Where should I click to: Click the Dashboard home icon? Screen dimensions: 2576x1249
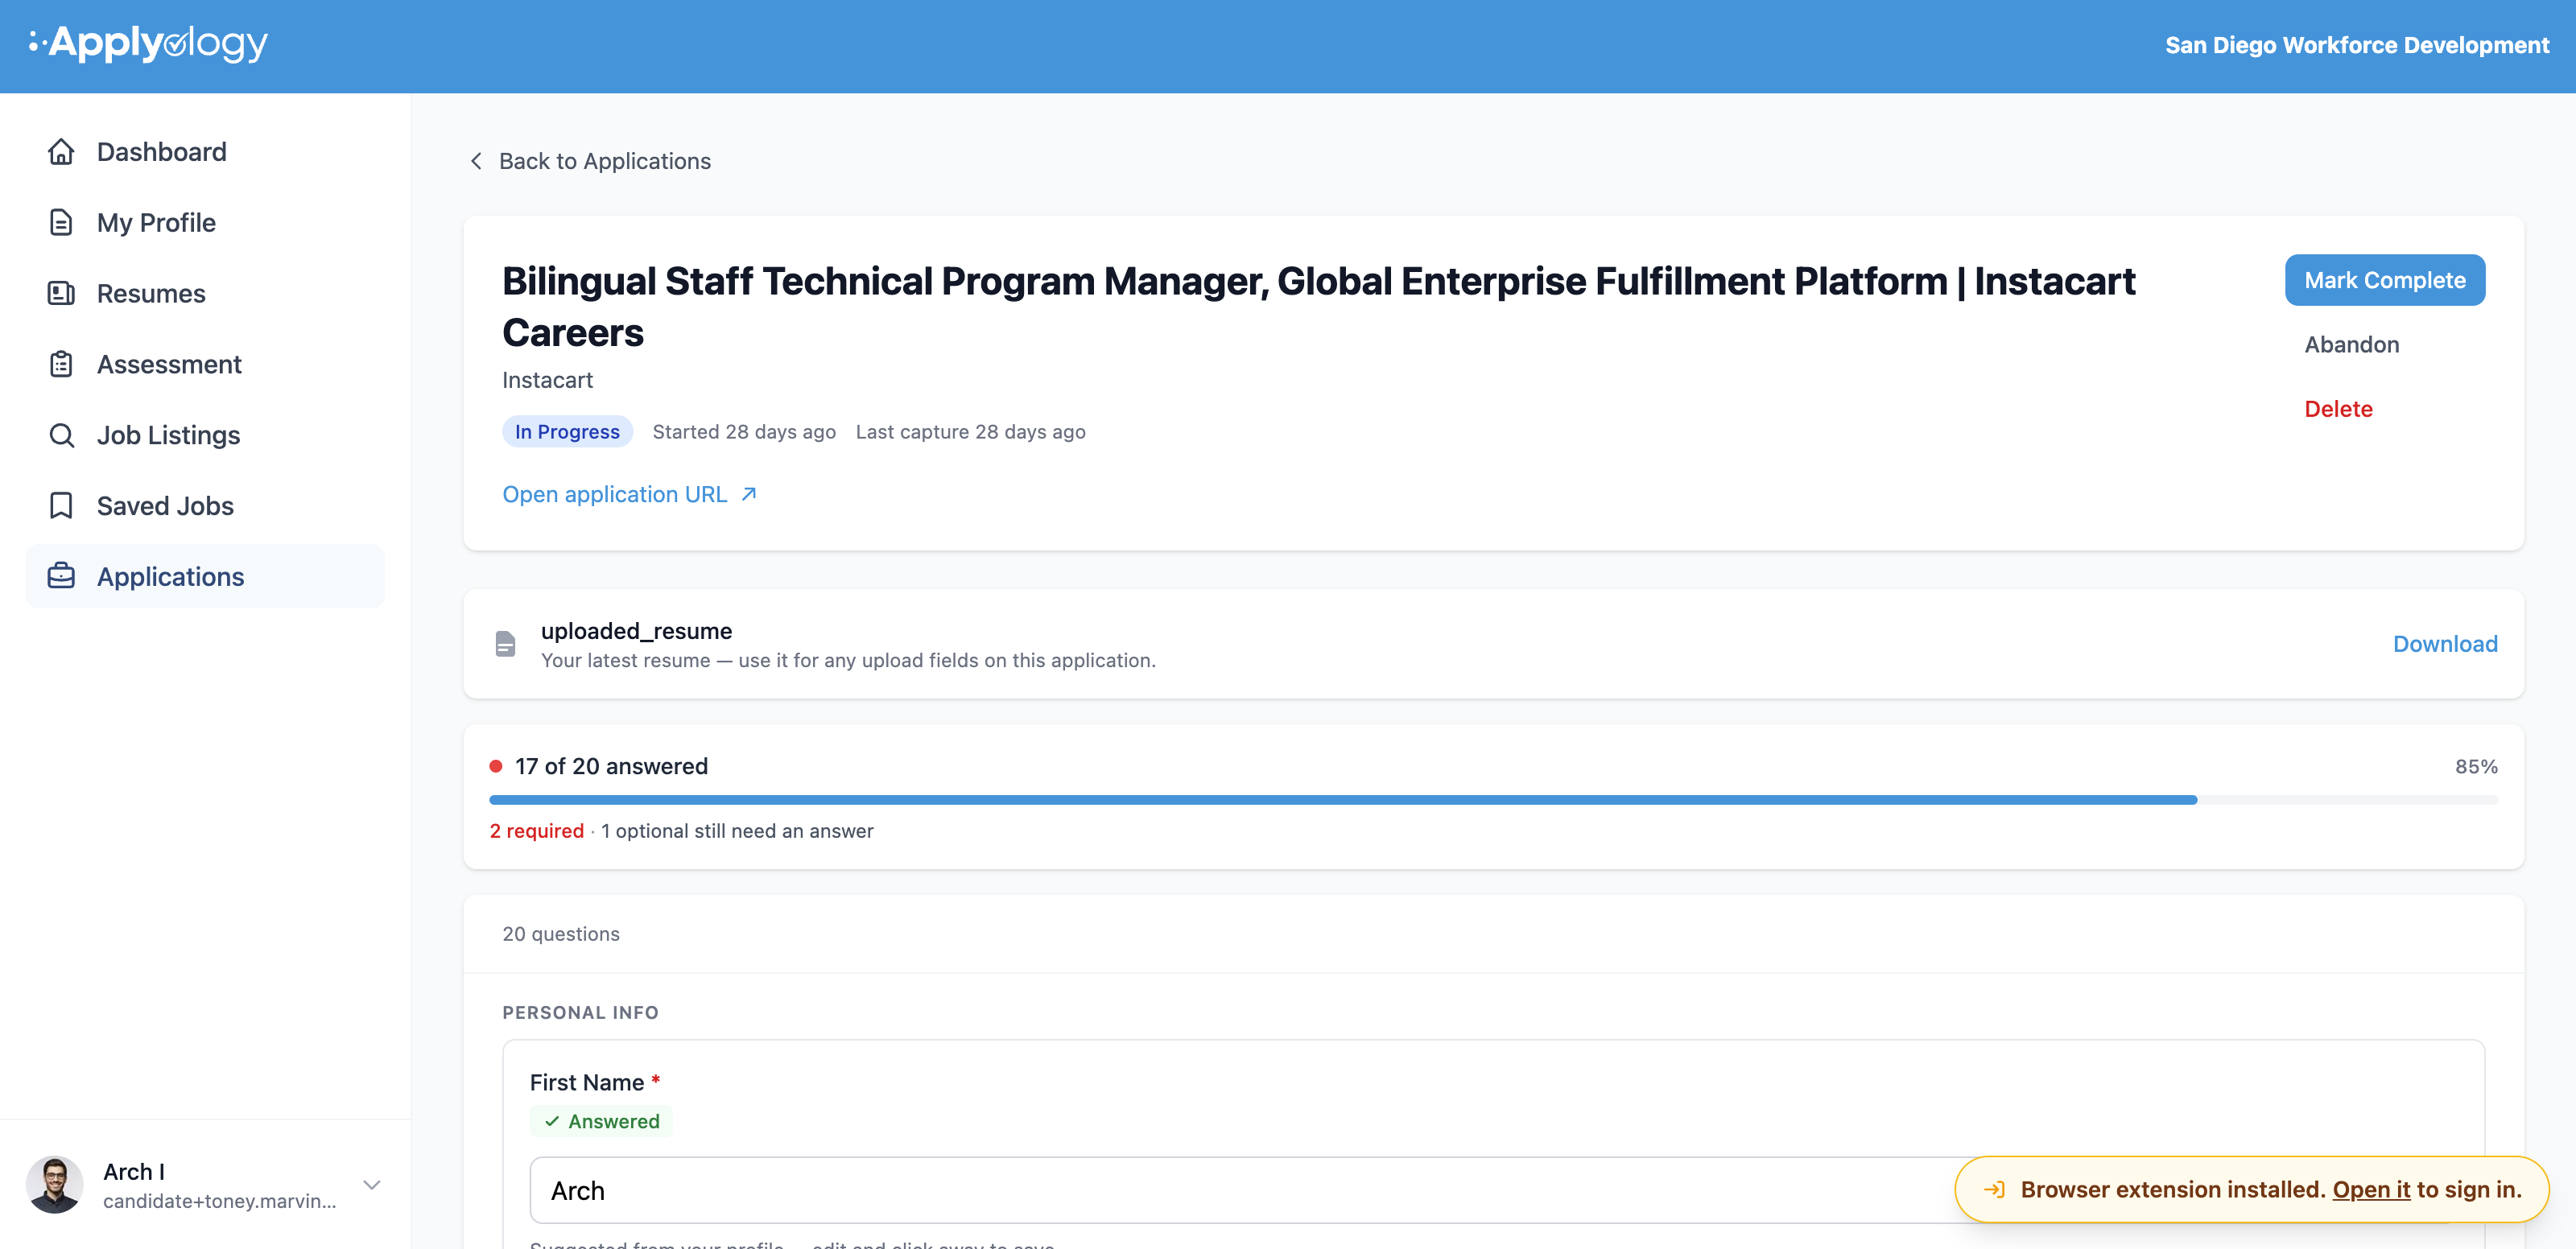tap(61, 152)
